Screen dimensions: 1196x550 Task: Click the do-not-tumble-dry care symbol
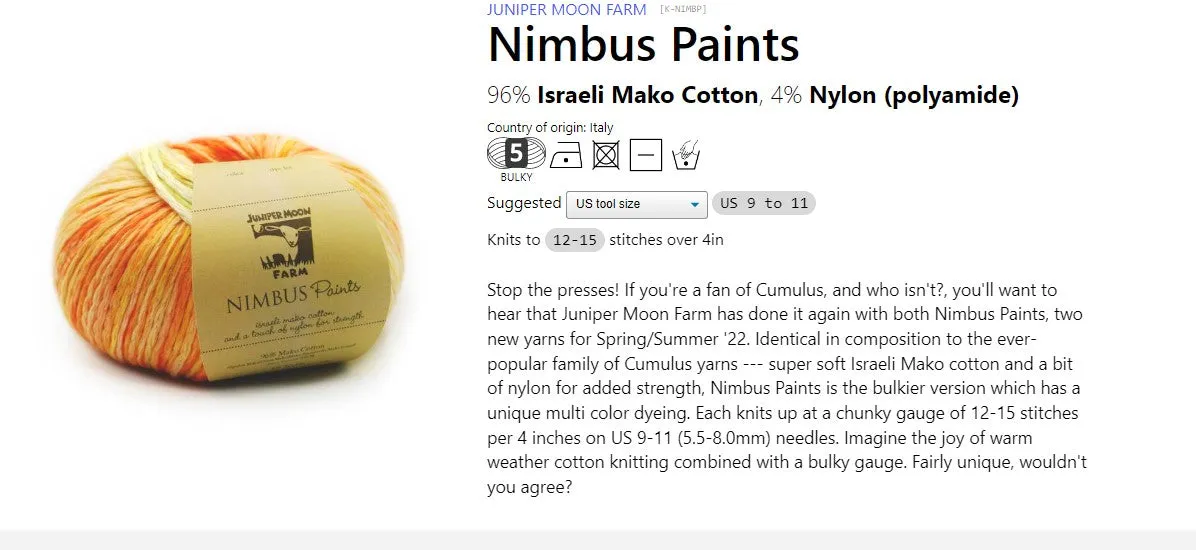[x=606, y=155]
